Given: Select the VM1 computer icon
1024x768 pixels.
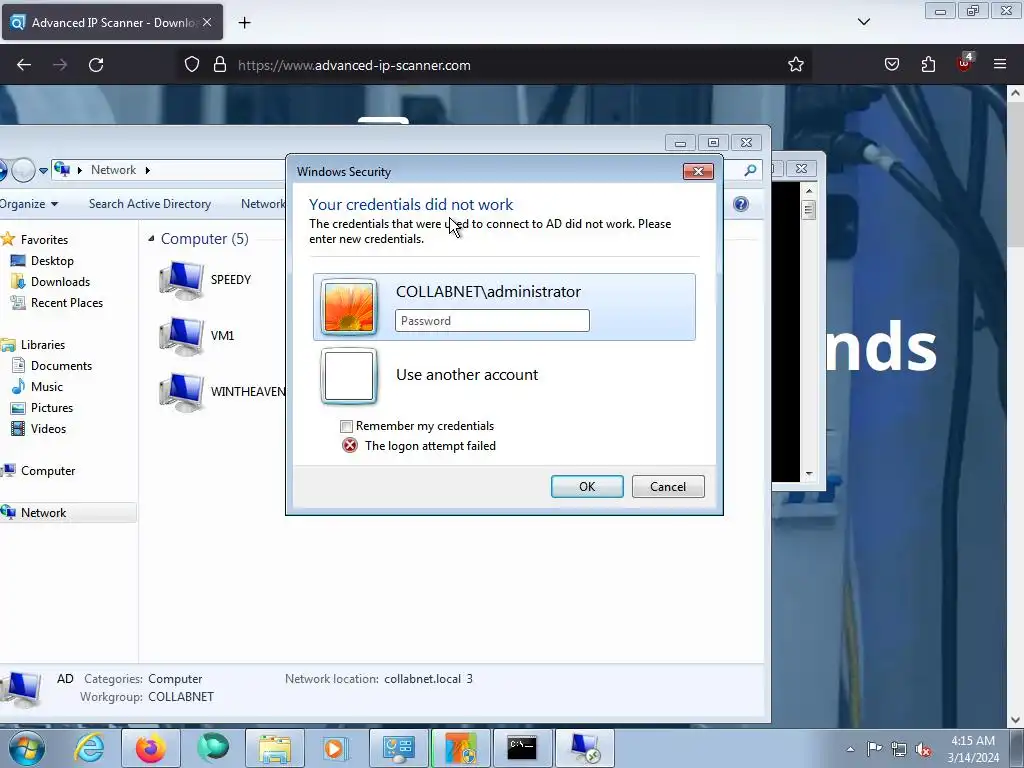Looking at the screenshot, I should 182,336.
